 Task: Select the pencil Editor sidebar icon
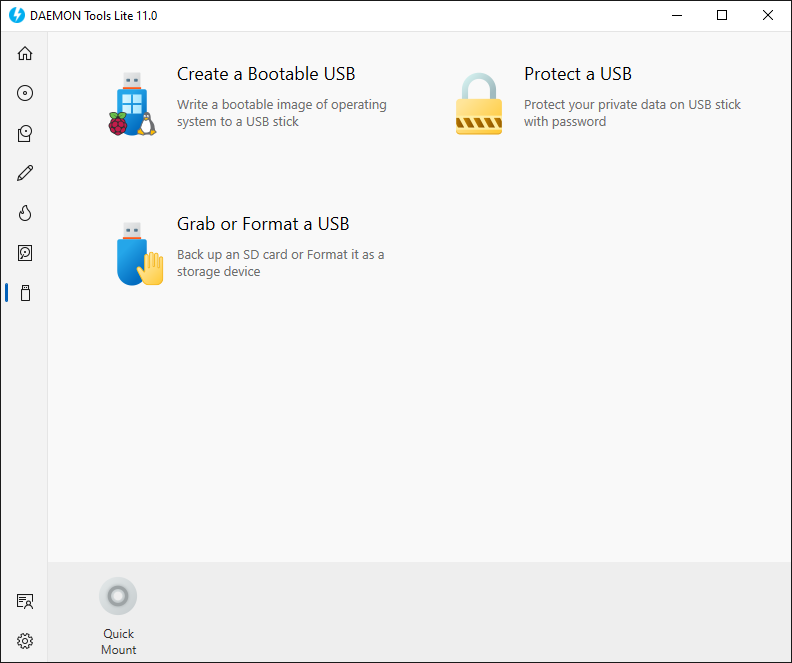(x=25, y=173)
